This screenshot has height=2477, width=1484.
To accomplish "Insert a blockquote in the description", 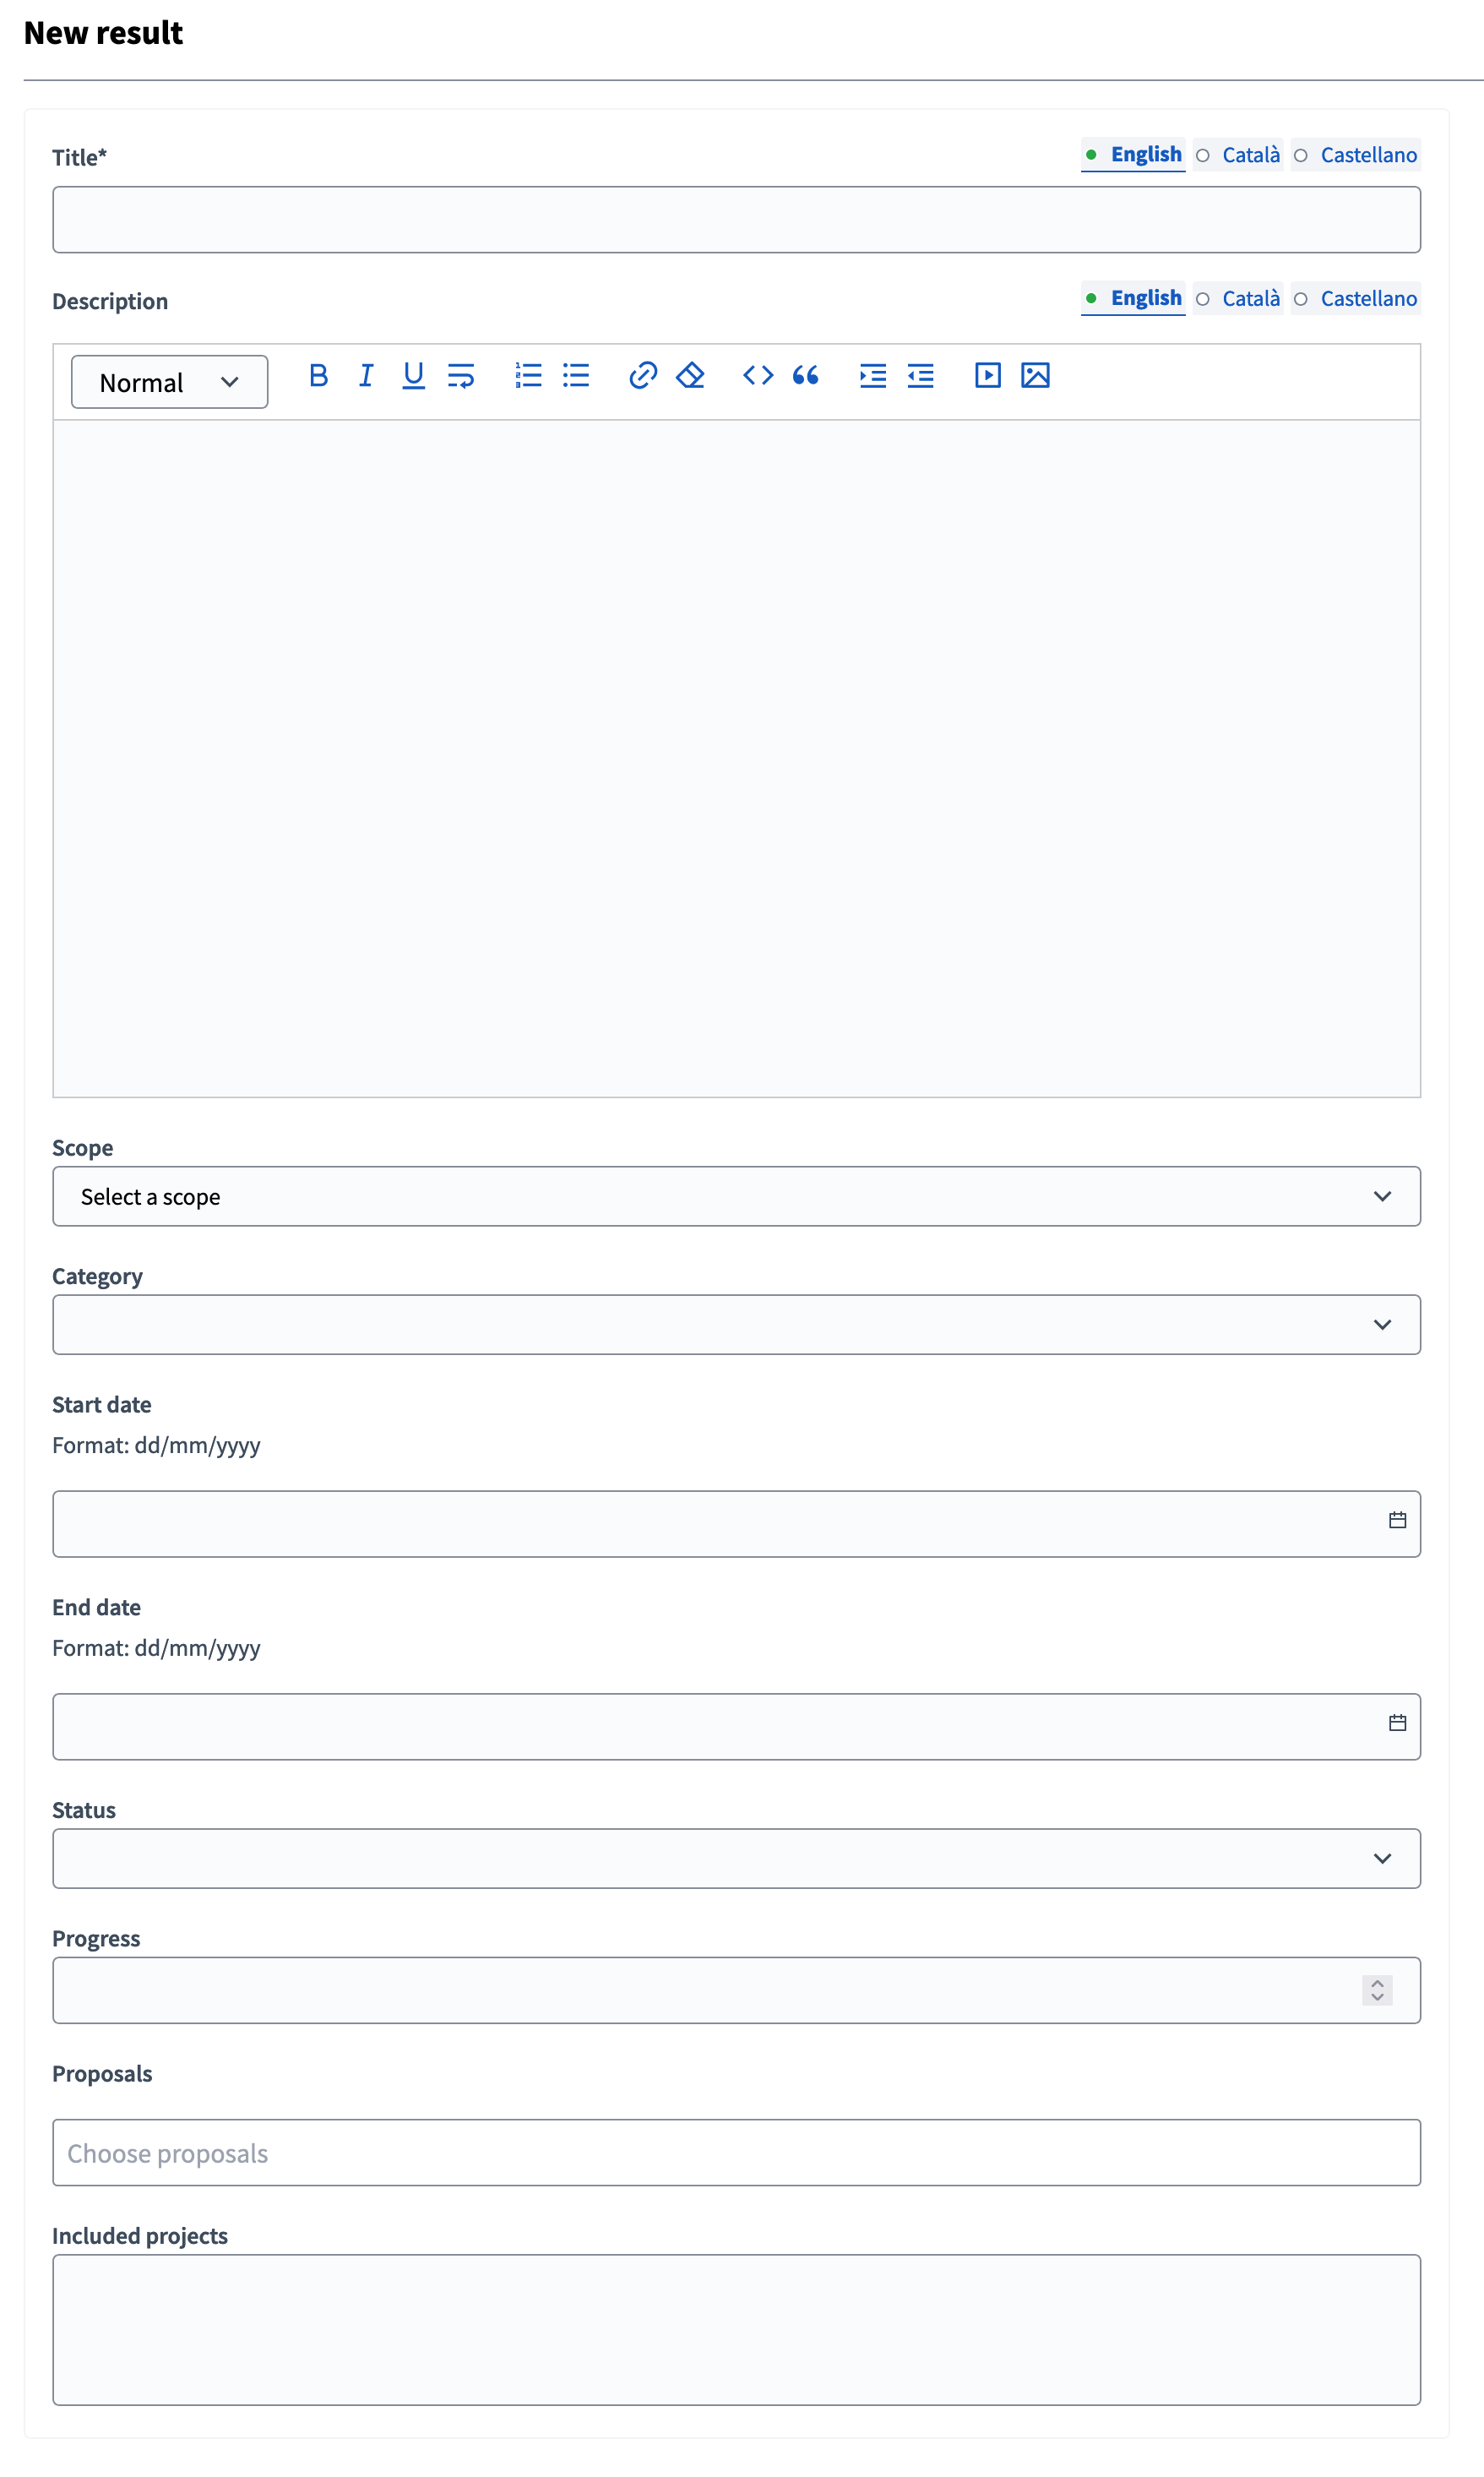I will 806,376.
